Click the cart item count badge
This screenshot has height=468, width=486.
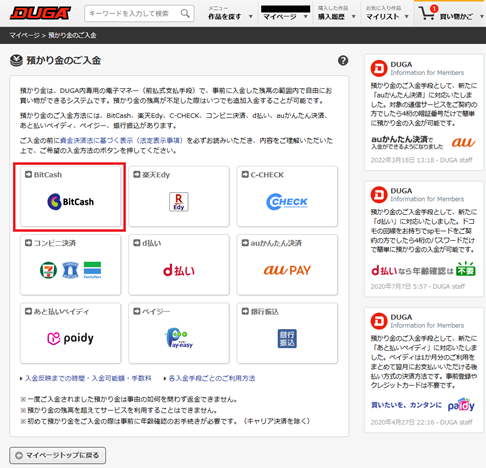tap(434, 9)
